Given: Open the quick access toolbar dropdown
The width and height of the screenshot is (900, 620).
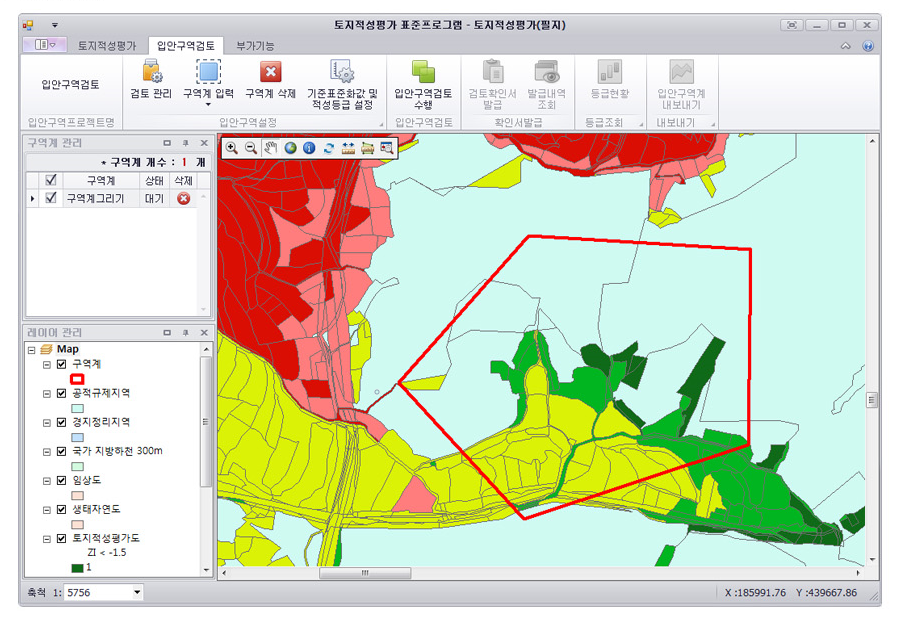Looking at the screenshot, I should tap(55, 25).
